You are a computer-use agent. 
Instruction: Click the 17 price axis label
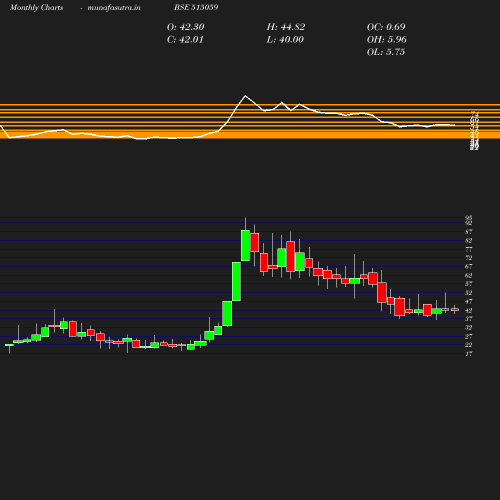469,354
